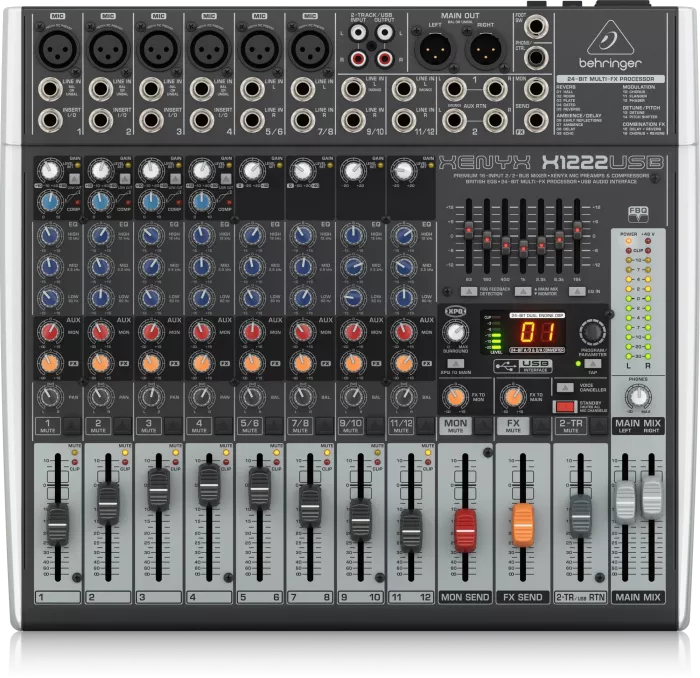Click the channel 1 PAN knob
Screen dimensions: 700x678
click(50, 396)
